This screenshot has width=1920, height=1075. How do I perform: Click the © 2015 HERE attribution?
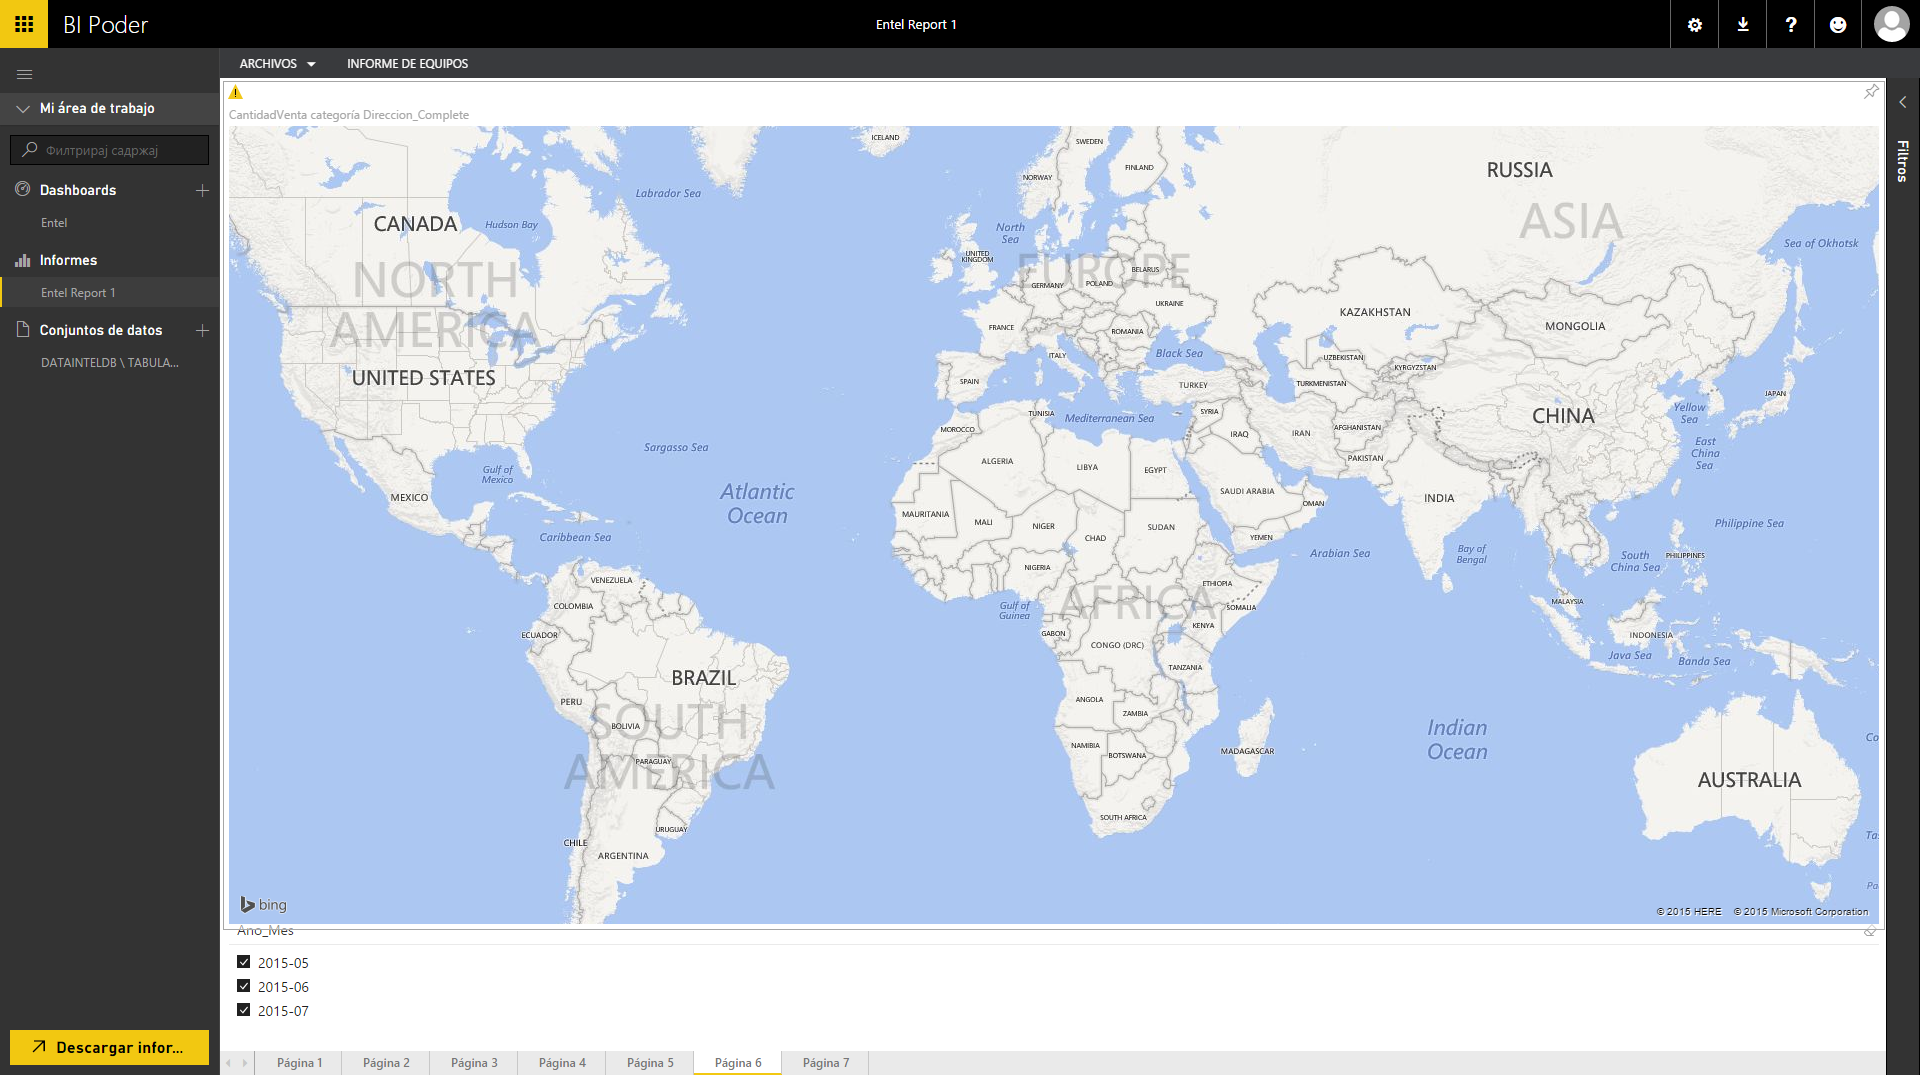1689,912
